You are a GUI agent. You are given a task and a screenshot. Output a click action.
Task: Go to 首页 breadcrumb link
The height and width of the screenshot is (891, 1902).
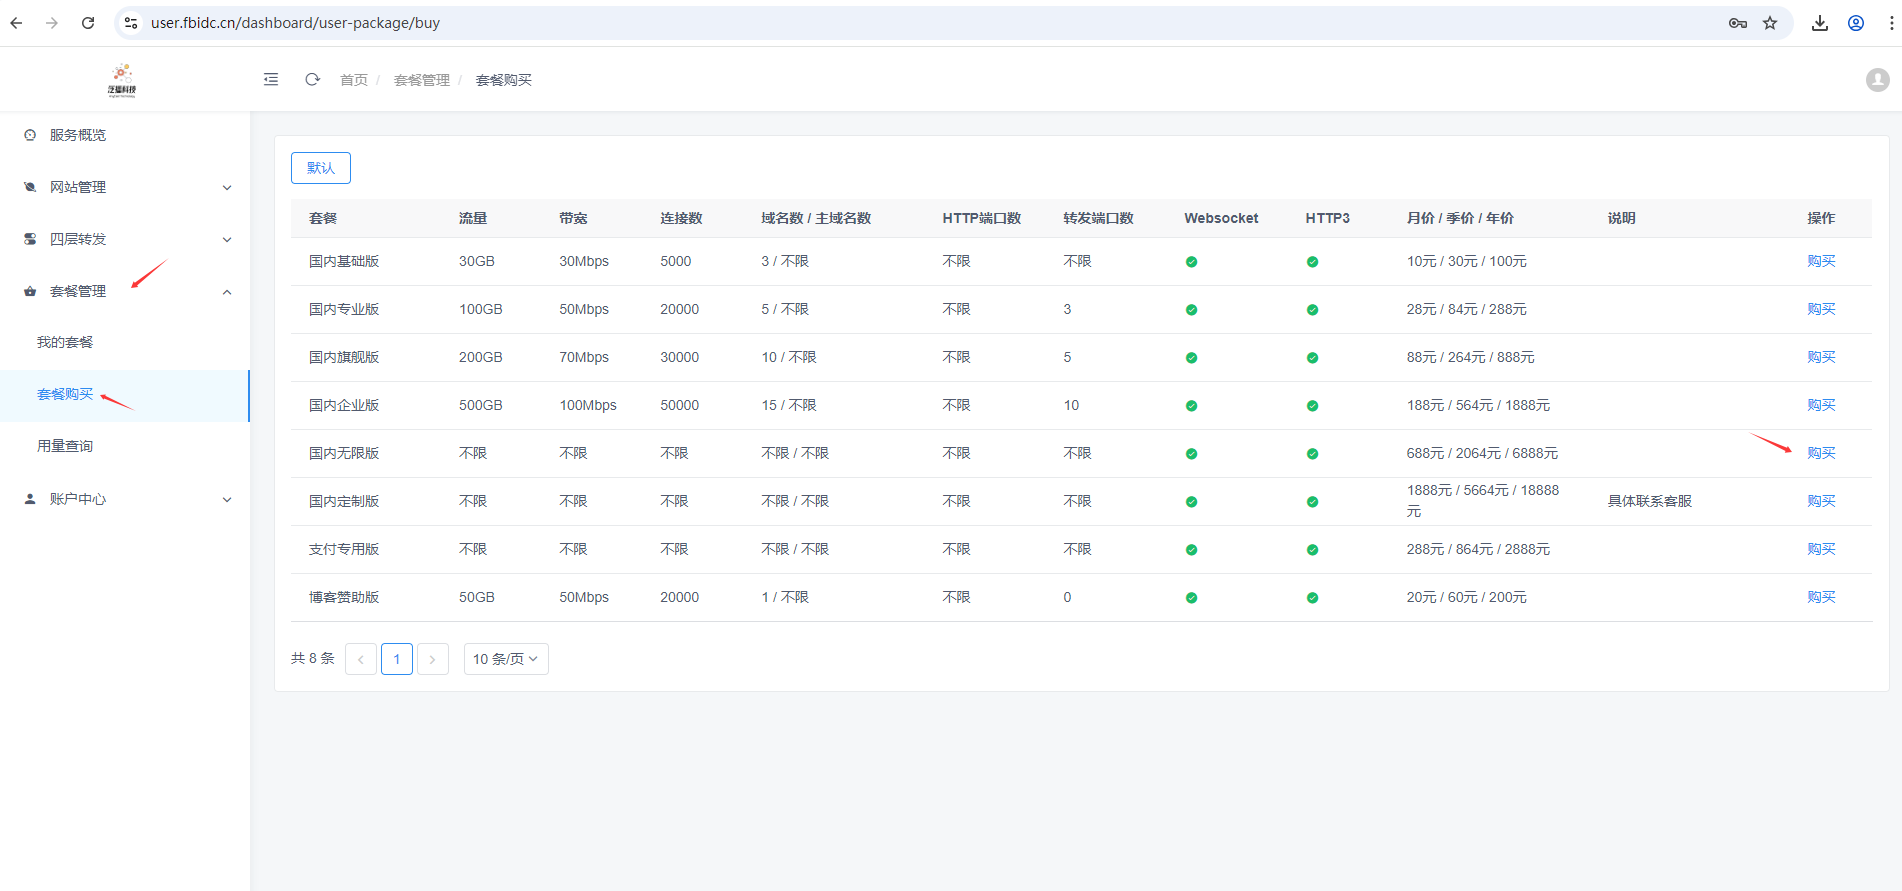coord(354,80)
